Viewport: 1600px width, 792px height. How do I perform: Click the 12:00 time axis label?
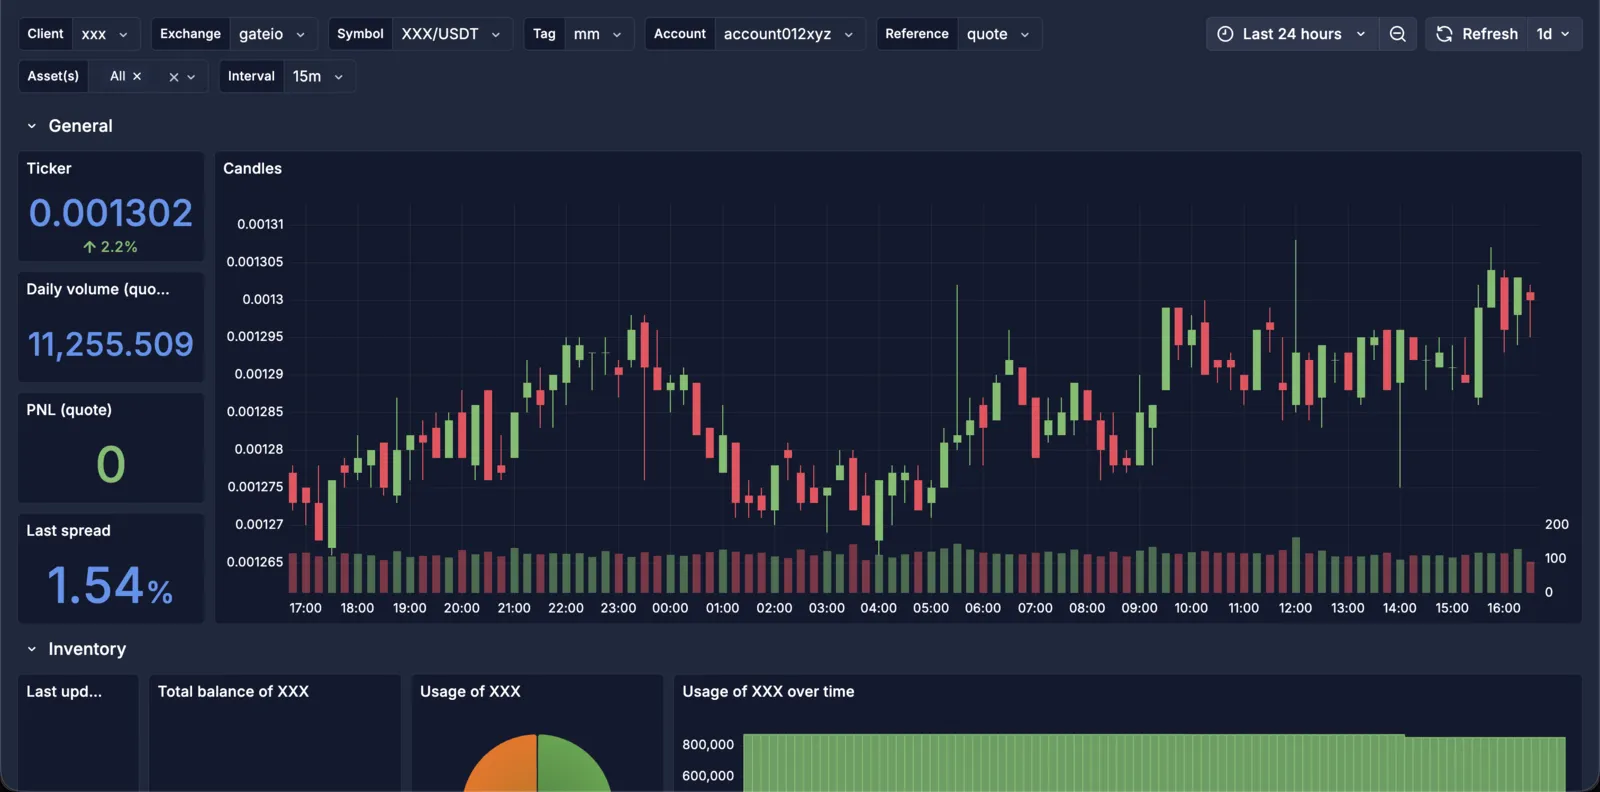(x=1295, y=608)
